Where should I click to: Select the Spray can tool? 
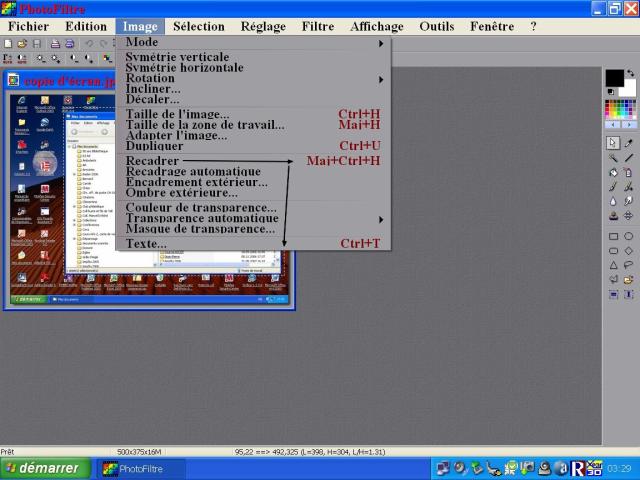[629, 172]
